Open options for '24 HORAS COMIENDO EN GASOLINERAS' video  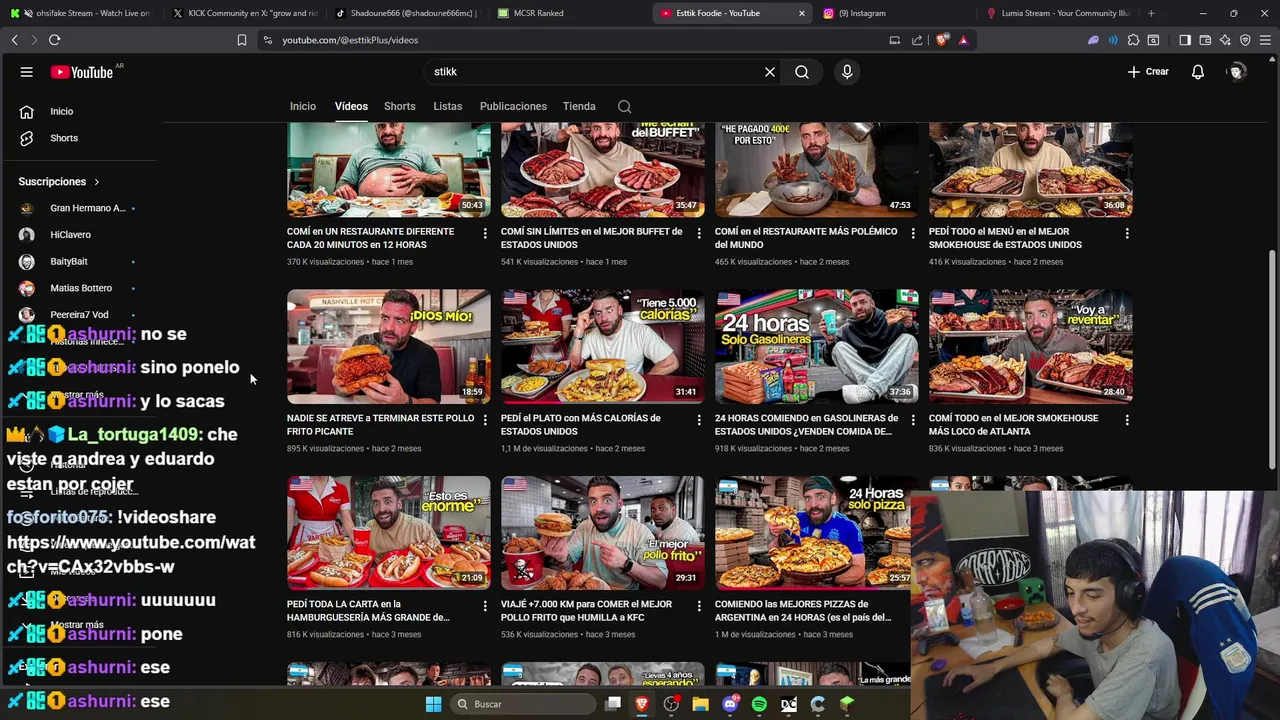[913, 420]
